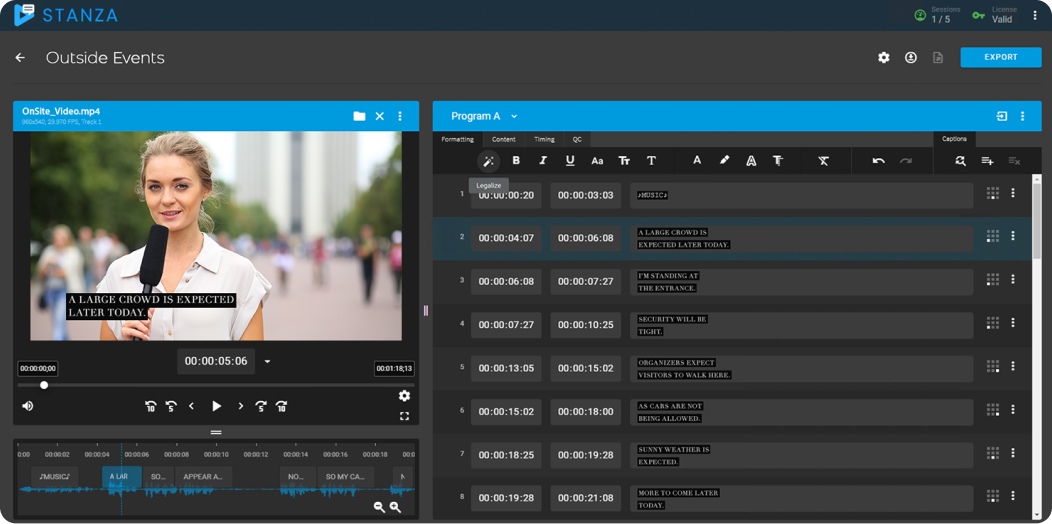Expand the Program A dropdown
Image resolution: width=1052 pixels, height=524 pixels.
pos(514,117)
